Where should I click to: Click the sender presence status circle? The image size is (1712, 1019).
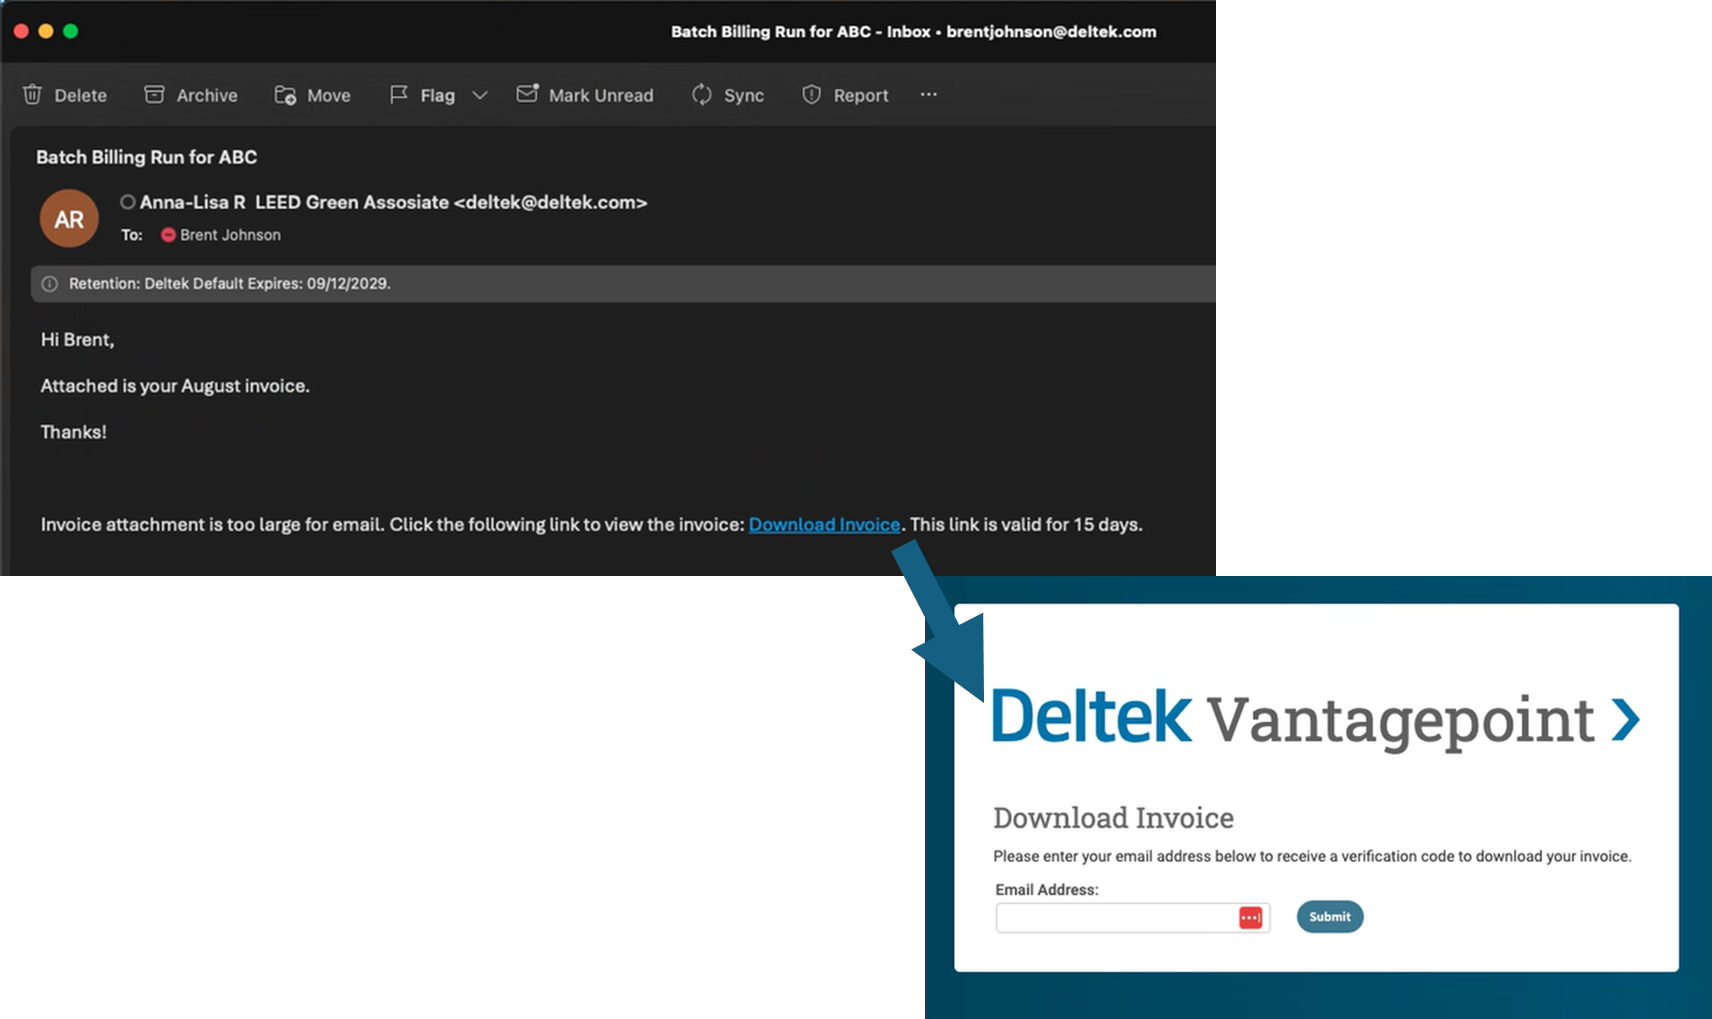(128, 202)
